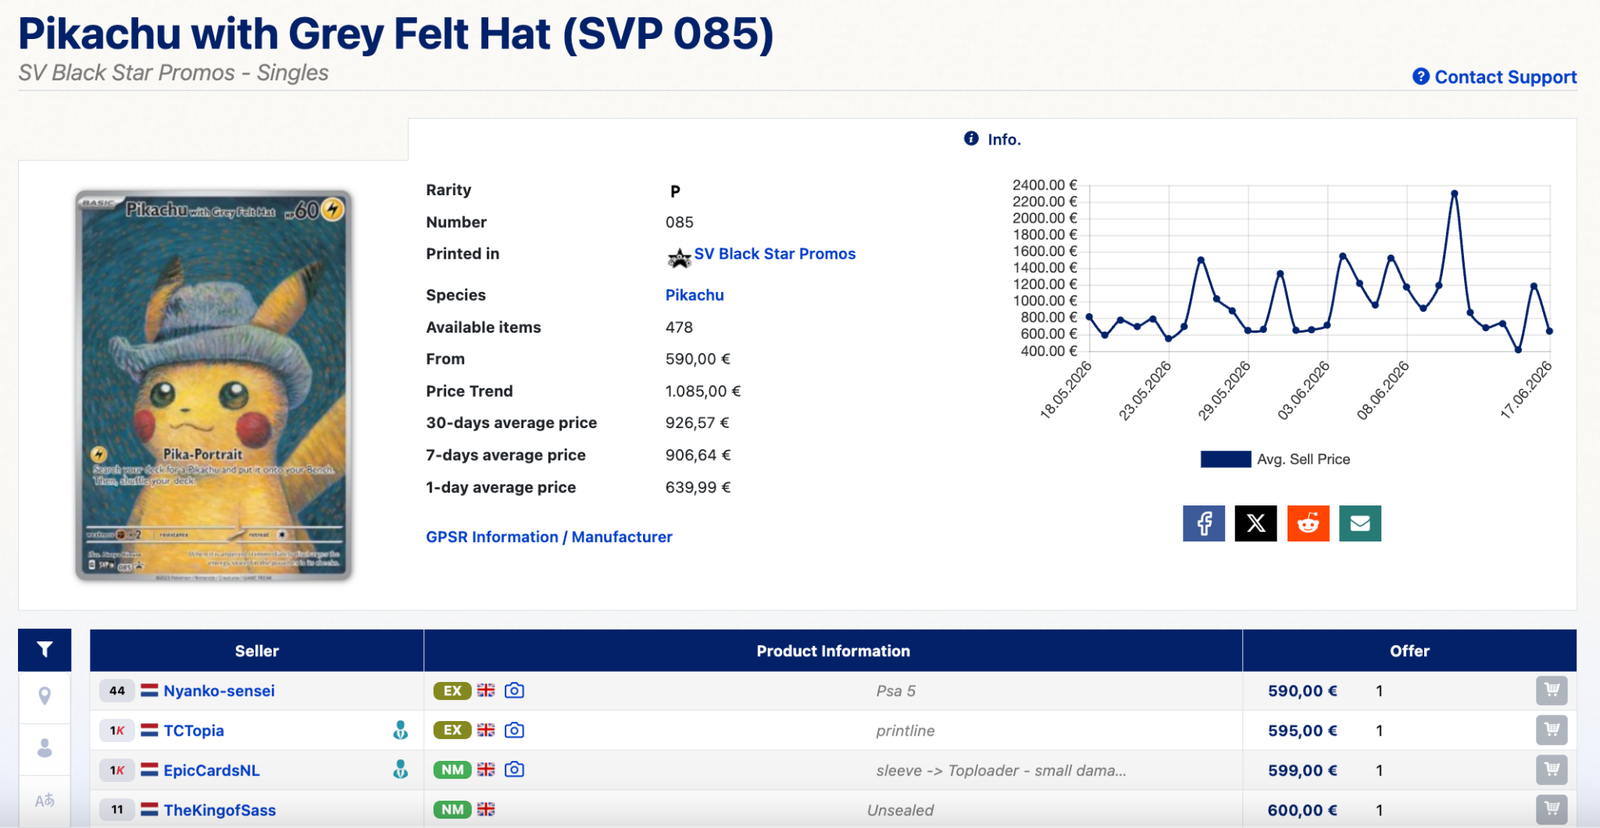This screenshot has height=828, width=1600.
Task: Click the highest peak point on price chart
Action: point(1454,193)
